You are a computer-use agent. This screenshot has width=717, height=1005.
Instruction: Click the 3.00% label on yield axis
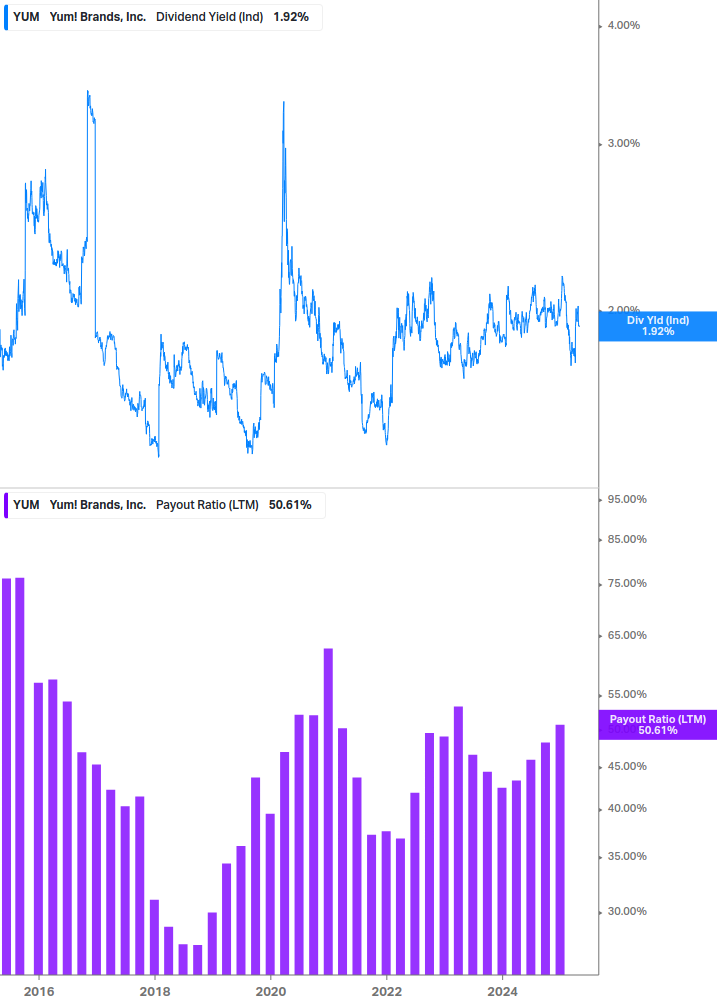623,144
